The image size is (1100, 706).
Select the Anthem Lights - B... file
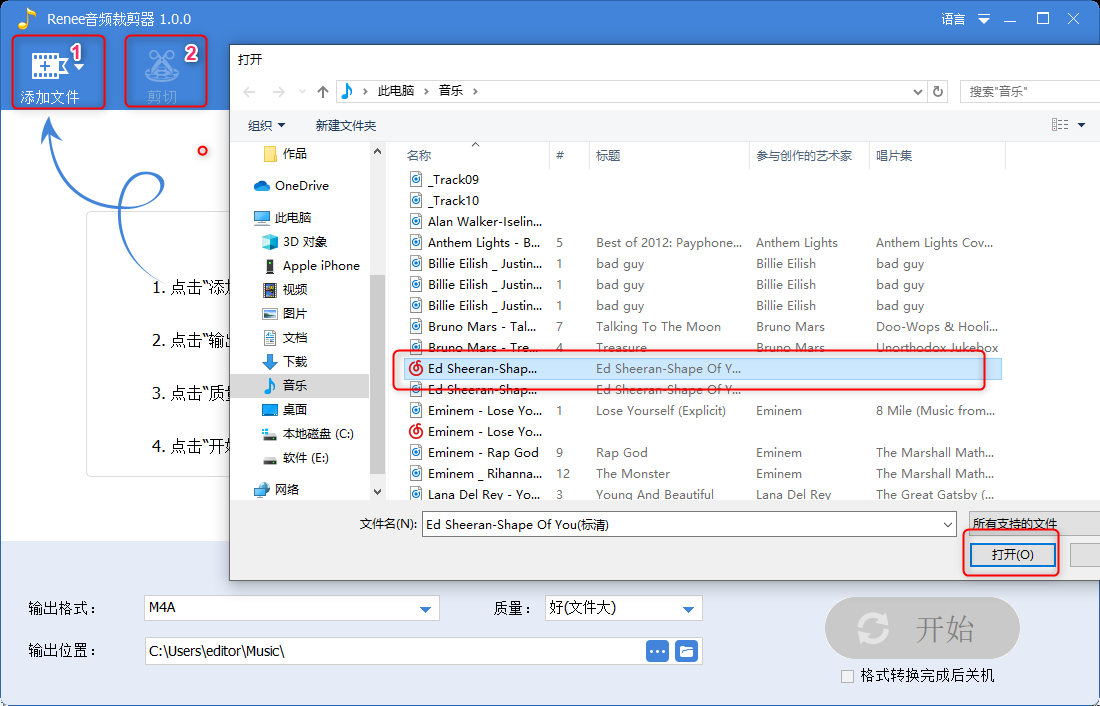484,243
